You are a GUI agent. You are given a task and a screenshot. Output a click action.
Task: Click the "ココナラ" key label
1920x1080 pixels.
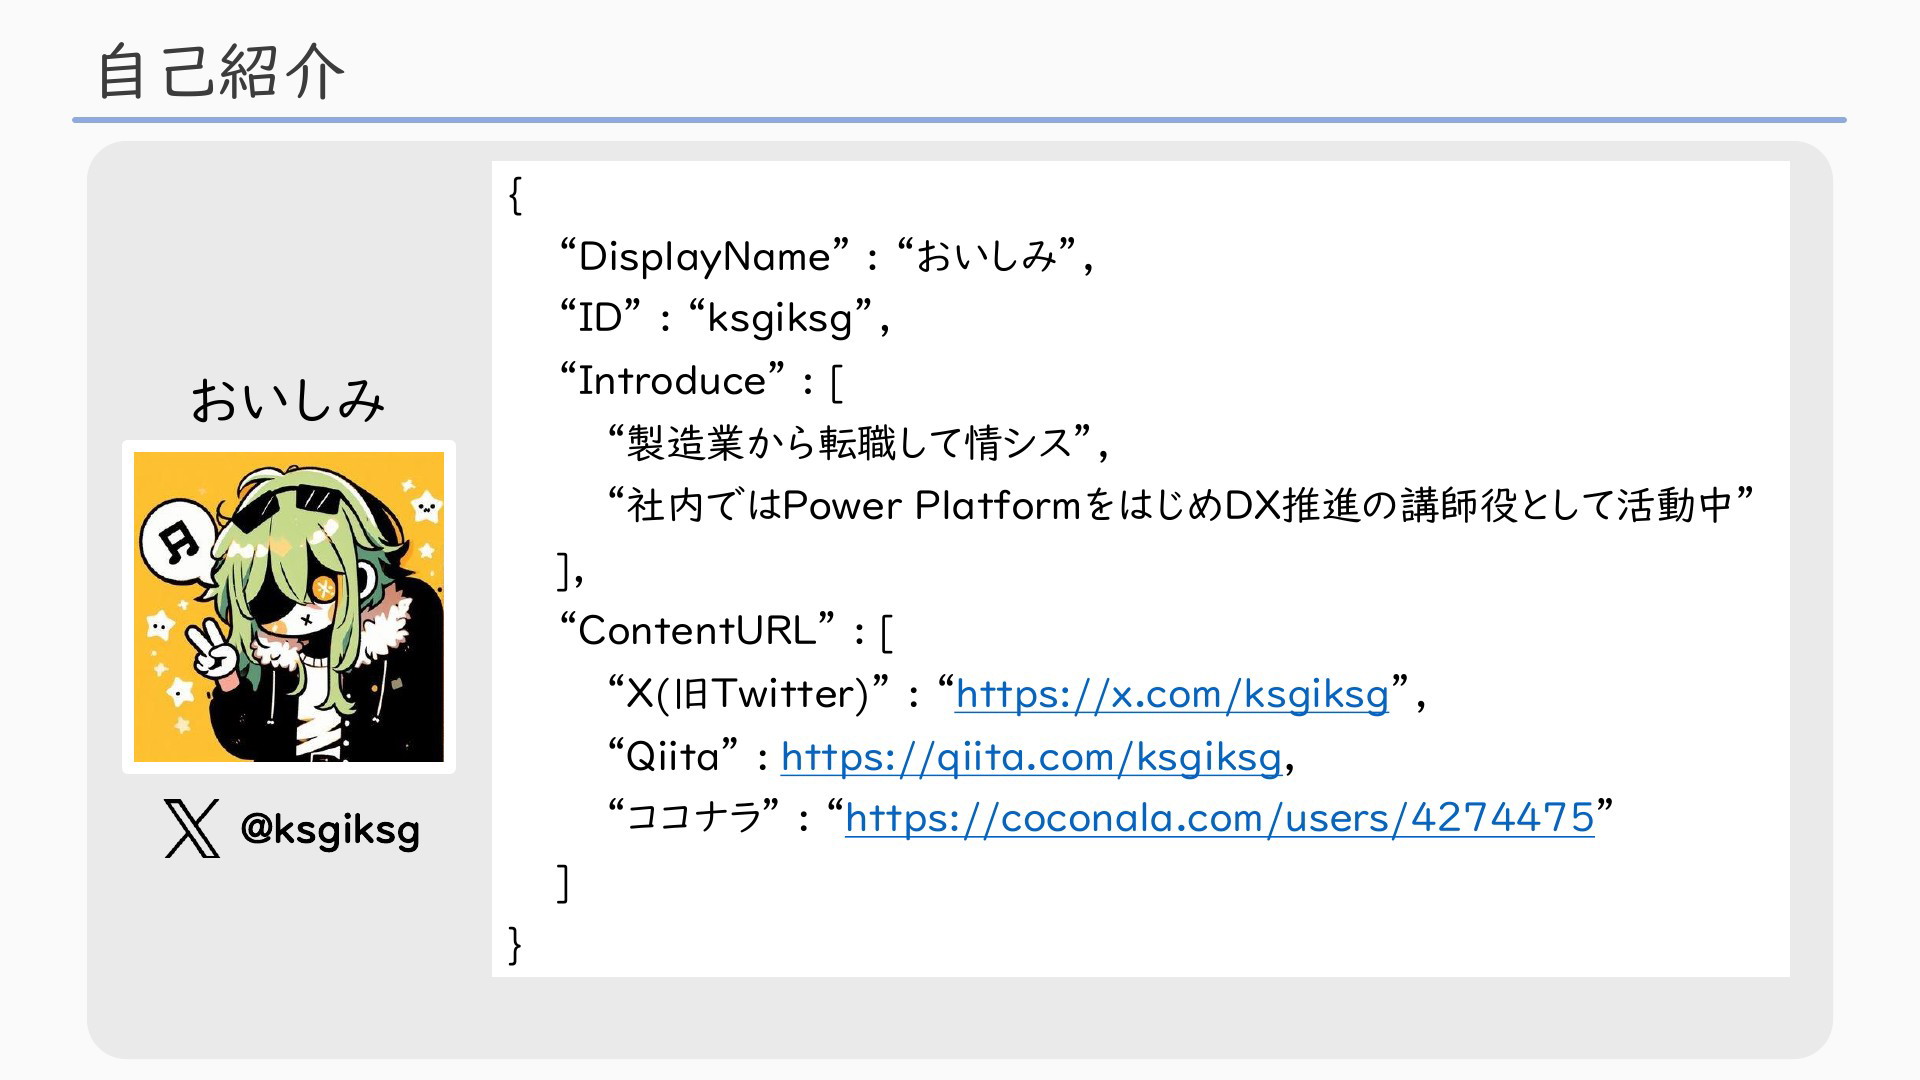click(695, 818)
